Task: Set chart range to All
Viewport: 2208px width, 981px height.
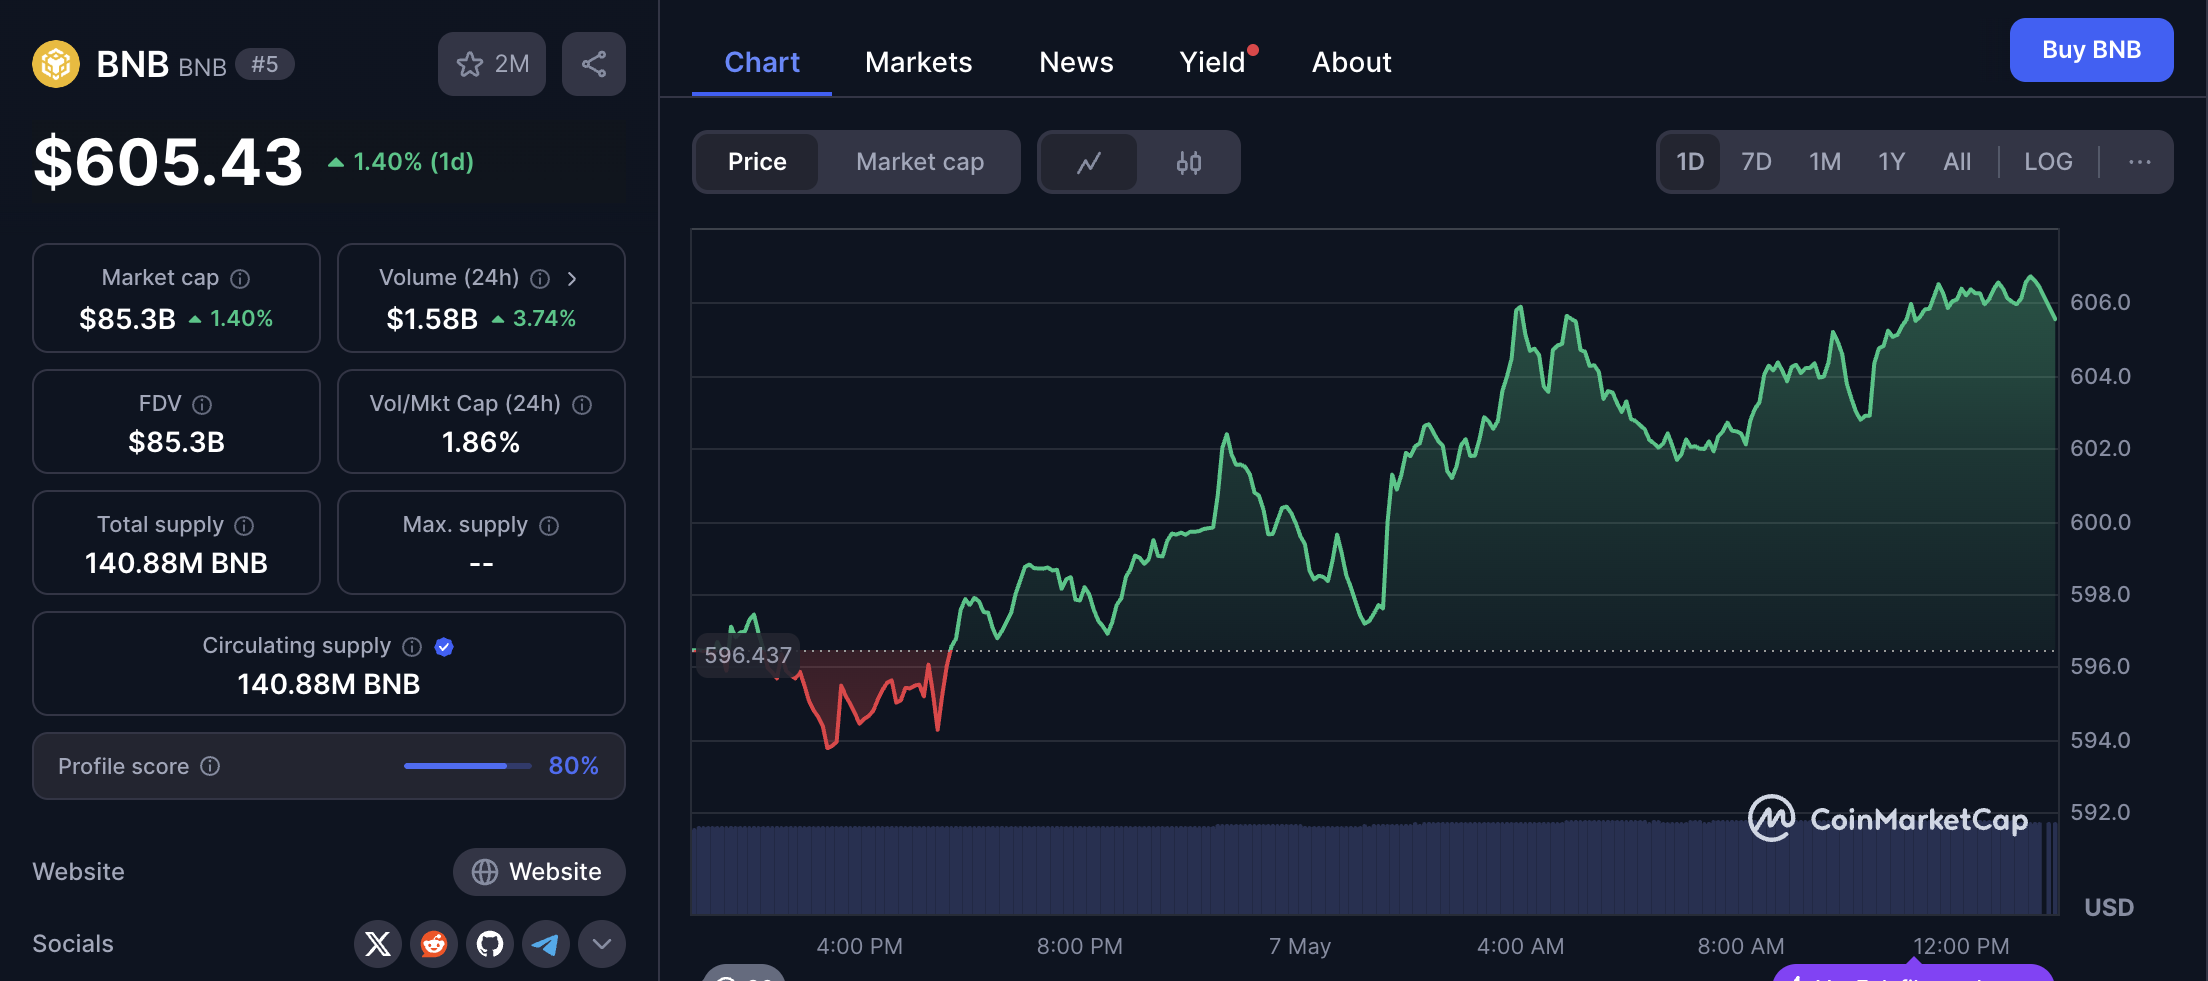Action: tap(1957, 162)
